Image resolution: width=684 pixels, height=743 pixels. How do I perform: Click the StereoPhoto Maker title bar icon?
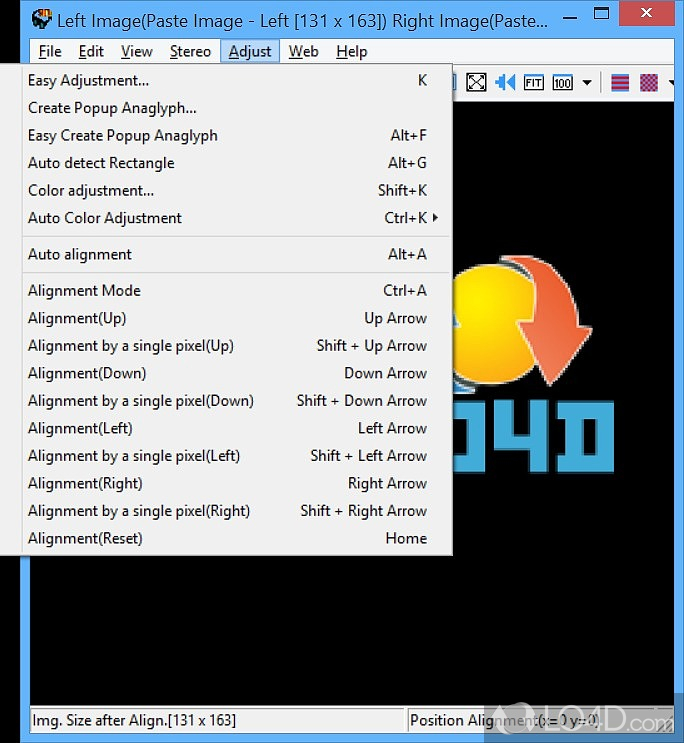point(42,20)
